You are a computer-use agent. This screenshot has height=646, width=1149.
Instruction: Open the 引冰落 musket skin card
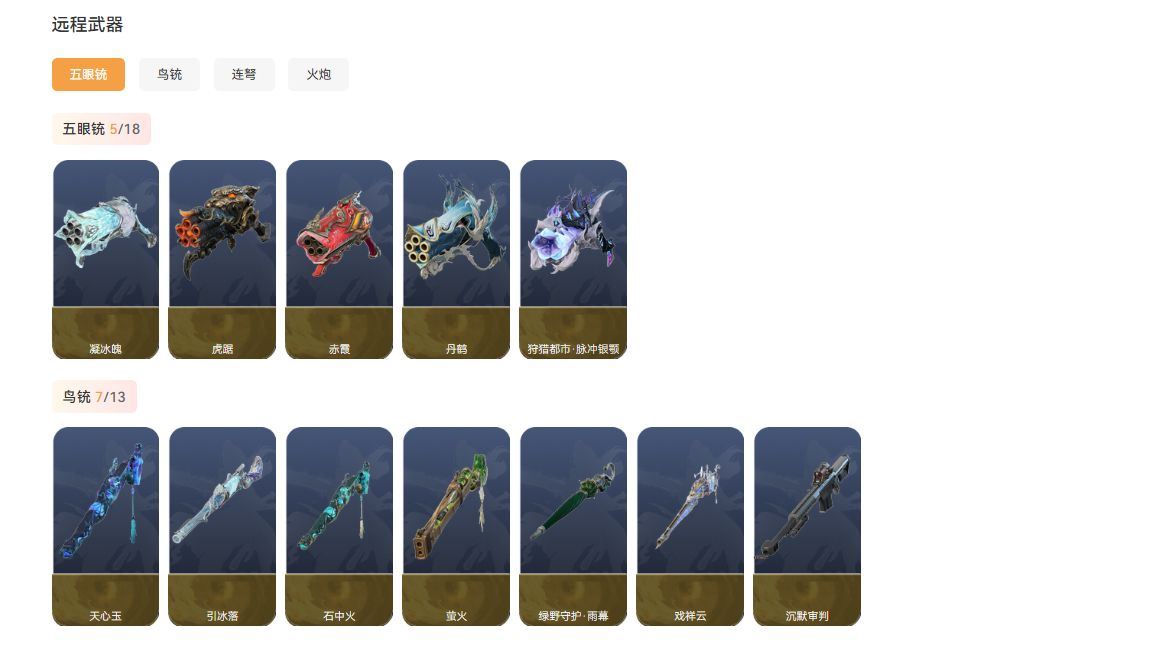(x=222, y=527)
